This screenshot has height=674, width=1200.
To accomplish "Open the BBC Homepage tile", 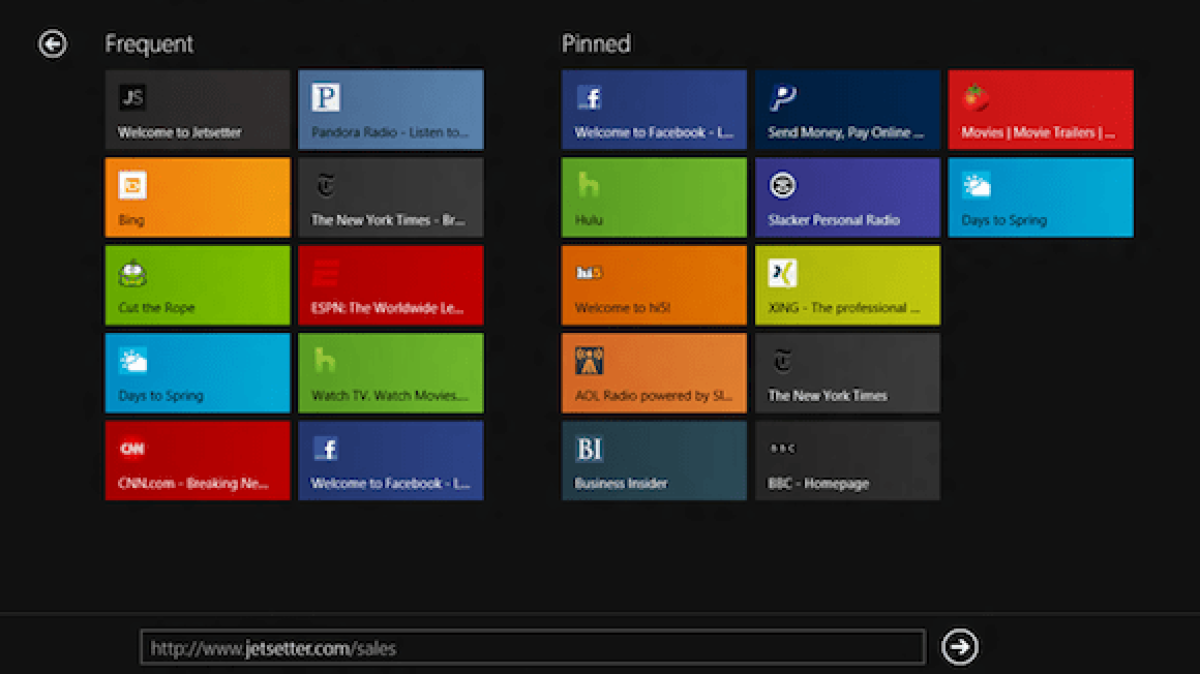I will tap(847, 461).
